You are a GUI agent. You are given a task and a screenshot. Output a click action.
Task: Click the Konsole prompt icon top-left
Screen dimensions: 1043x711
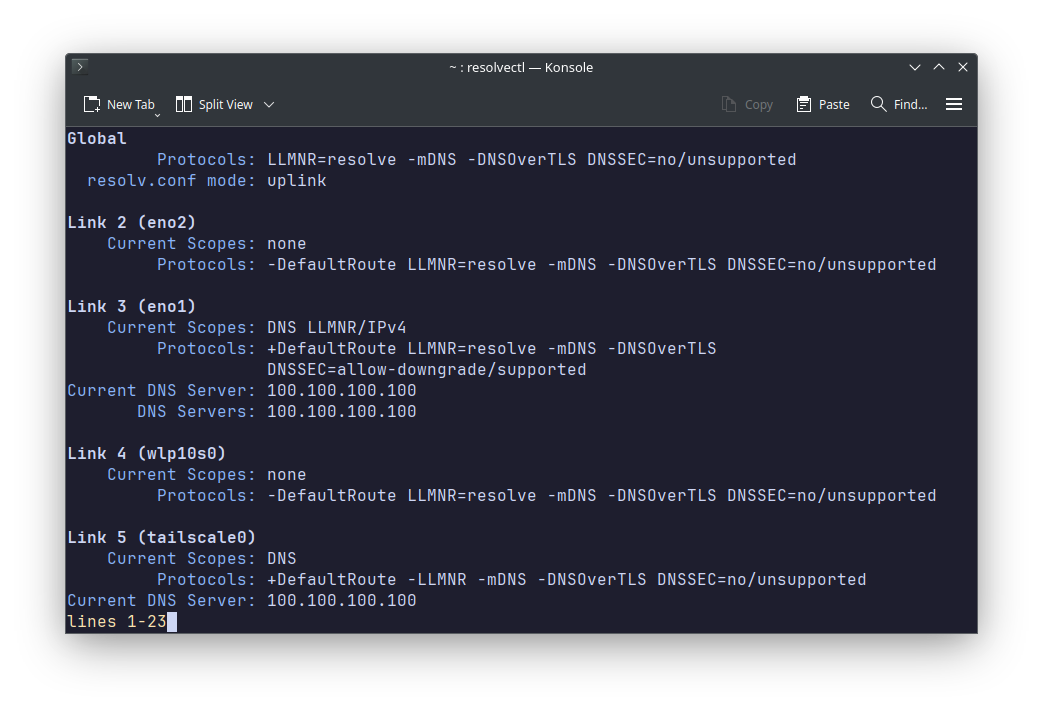pos(78,67)
